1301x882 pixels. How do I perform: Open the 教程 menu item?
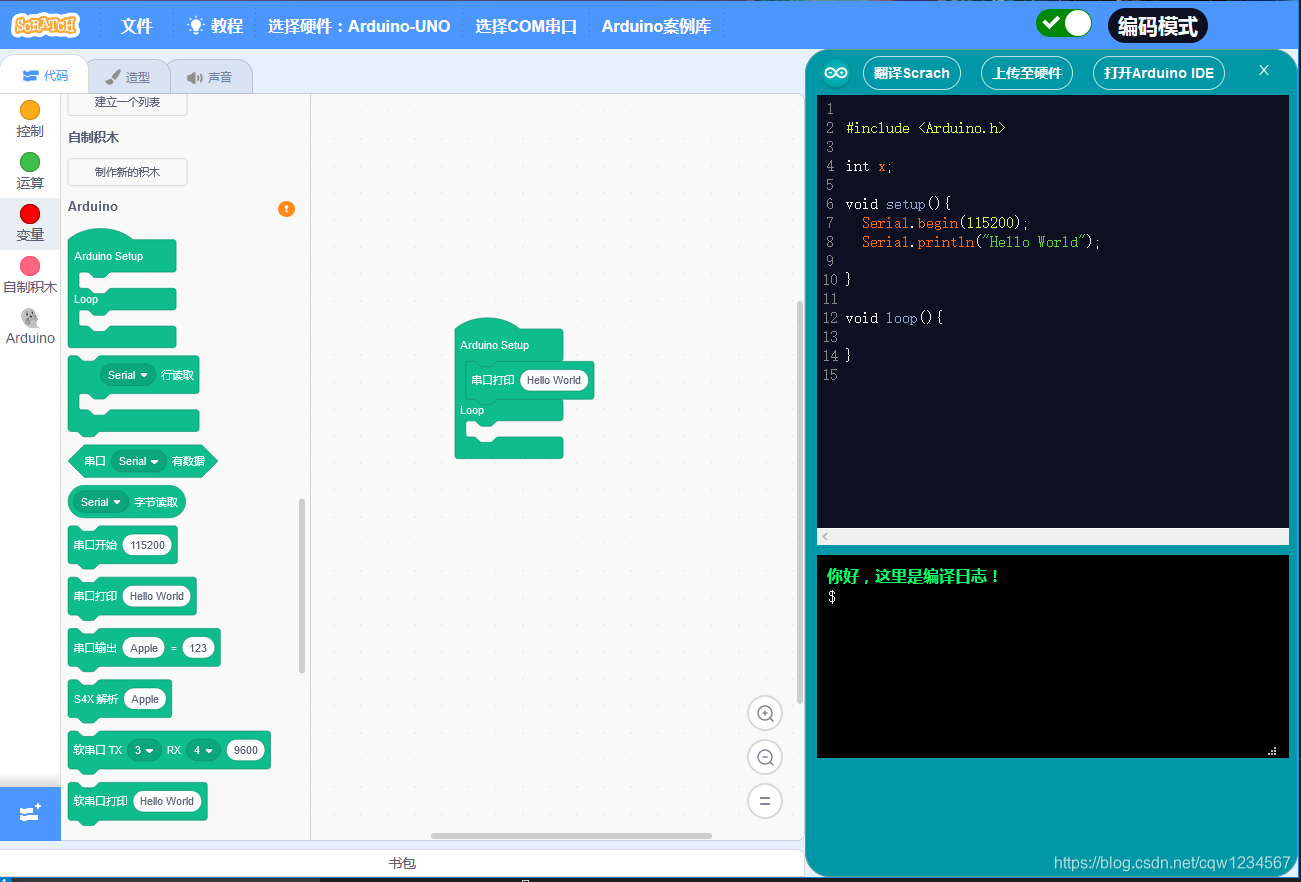click(227, 26)
